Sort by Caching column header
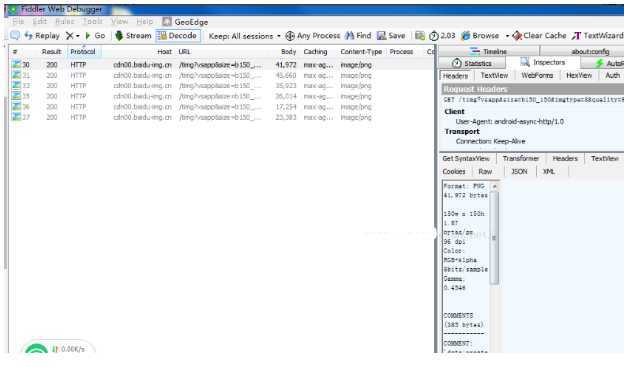The height and width of the screenshot is (367, 624). pyautogui.click(x=315, y=52)
